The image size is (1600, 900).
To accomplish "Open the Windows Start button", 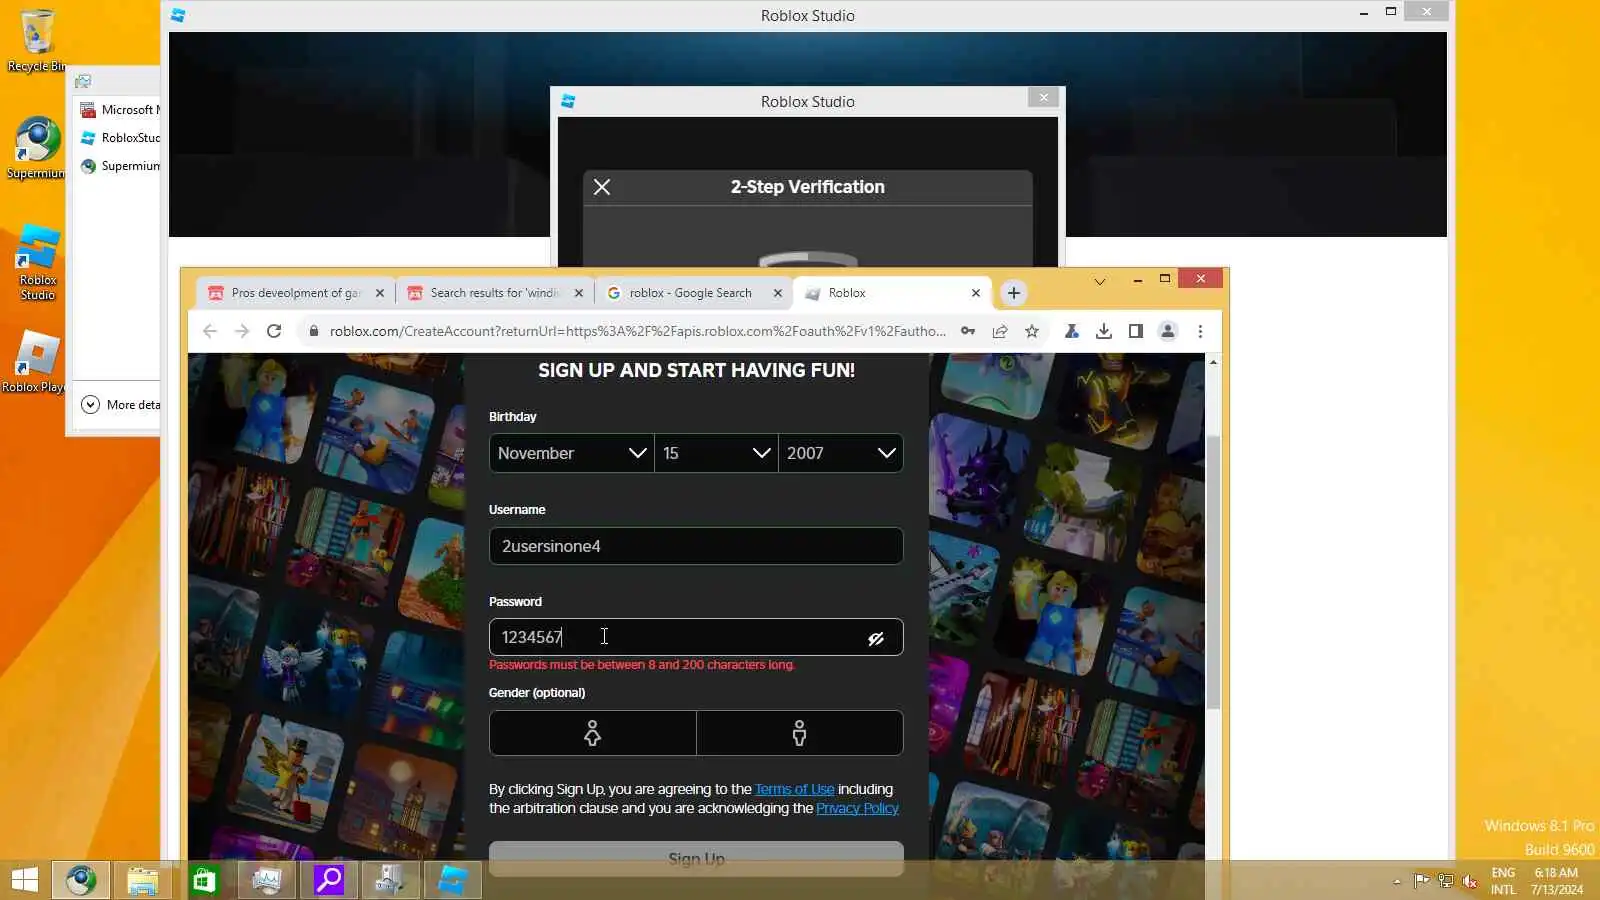I will [24, 880].
